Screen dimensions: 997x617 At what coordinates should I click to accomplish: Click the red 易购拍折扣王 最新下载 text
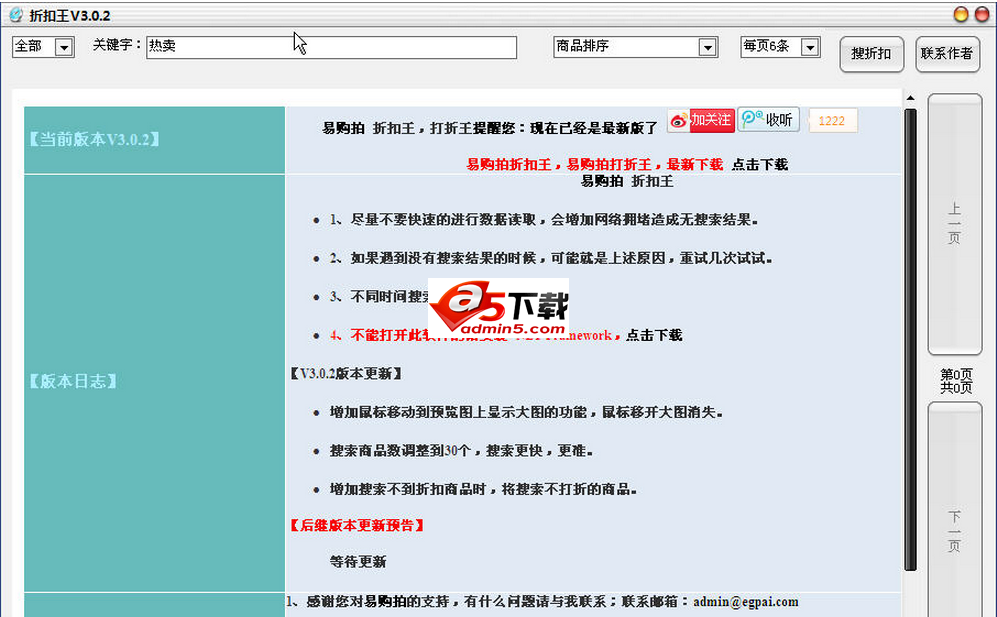click(595, 165)
